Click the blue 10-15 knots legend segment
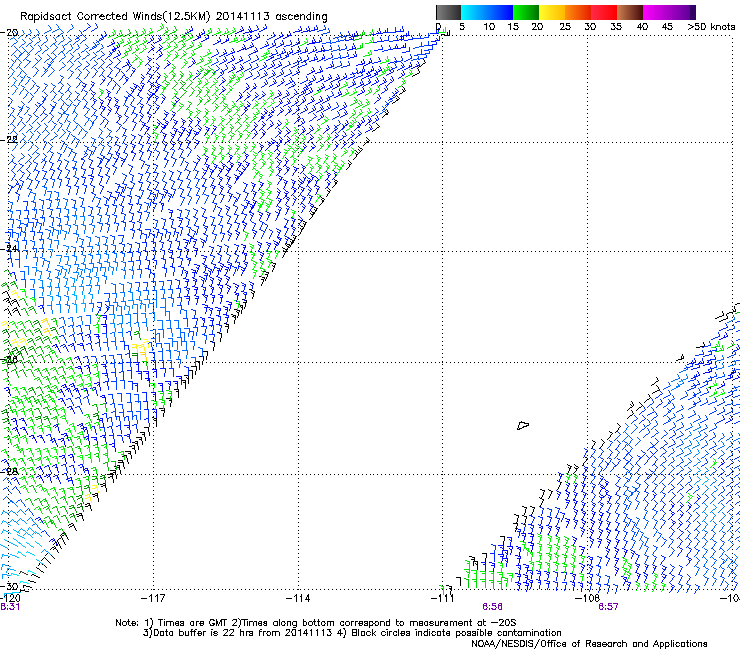The image size is (740, 650). pos(500,12)
